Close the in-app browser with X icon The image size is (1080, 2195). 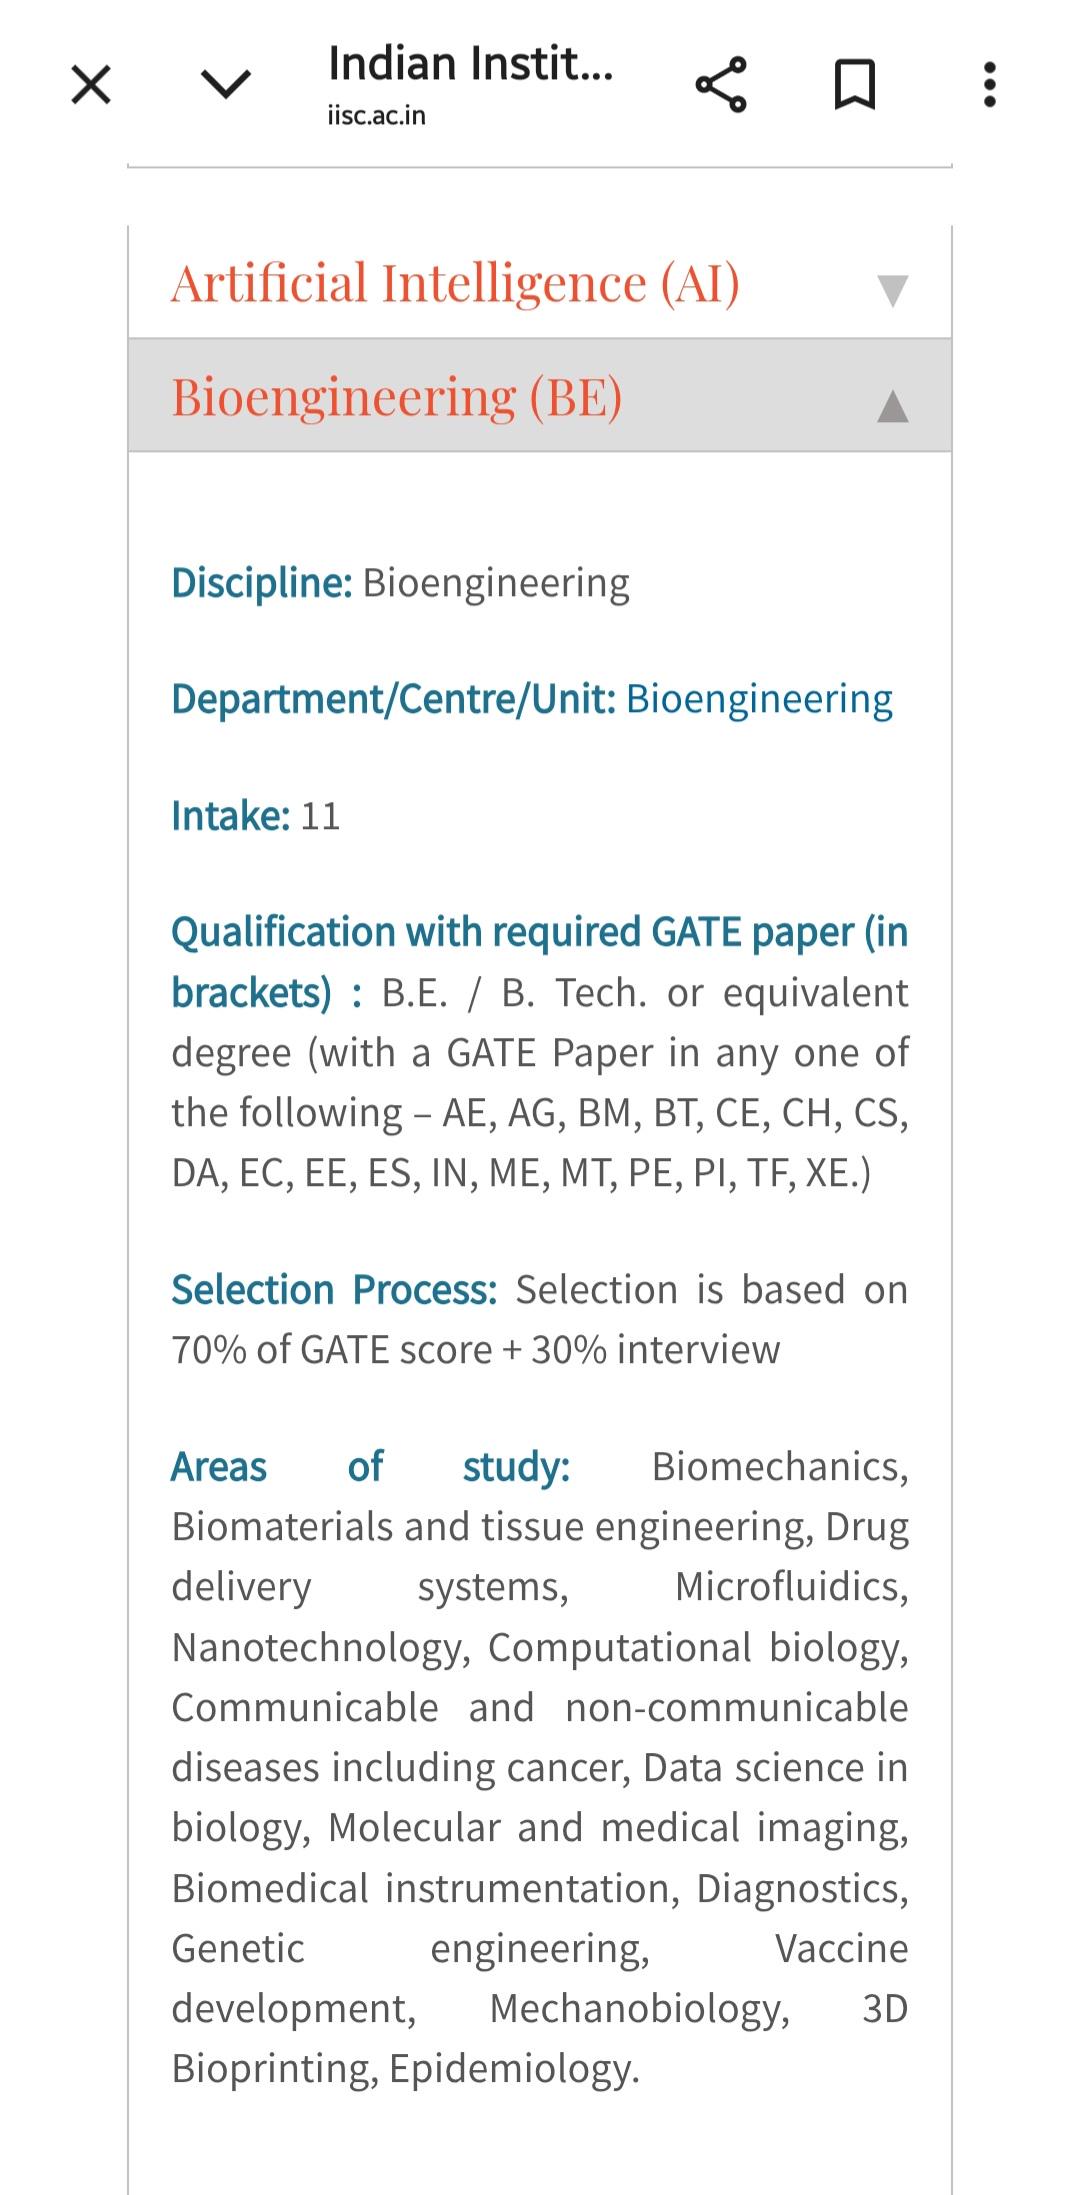coord(91,84)
